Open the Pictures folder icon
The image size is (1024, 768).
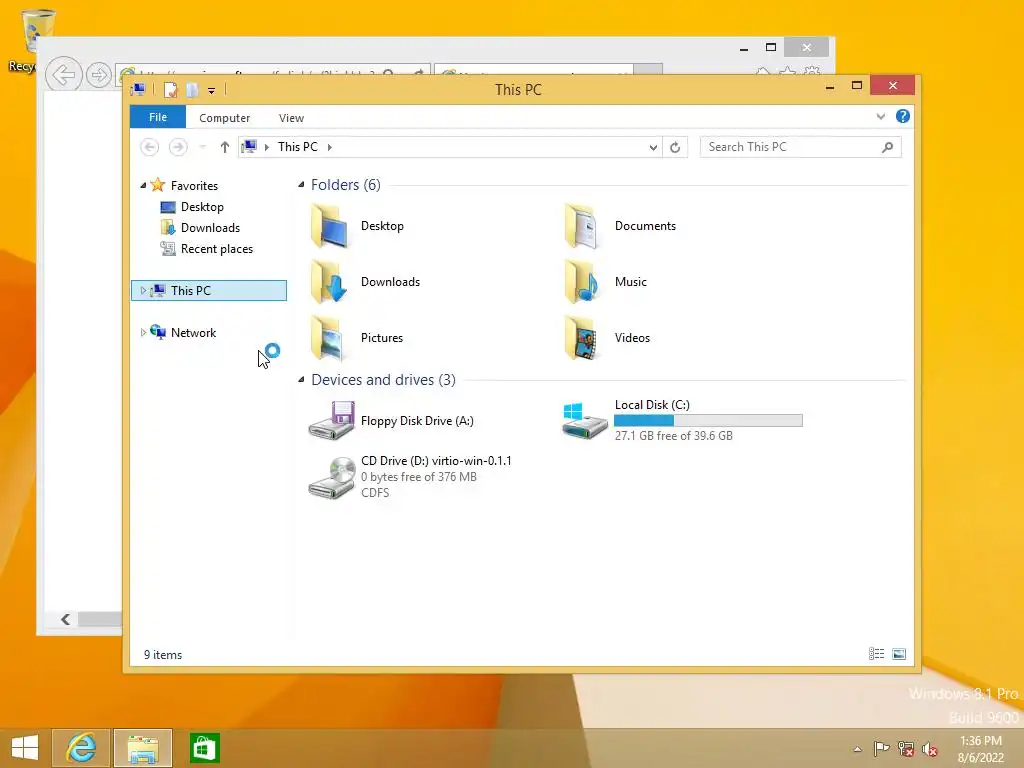(329, 338)
